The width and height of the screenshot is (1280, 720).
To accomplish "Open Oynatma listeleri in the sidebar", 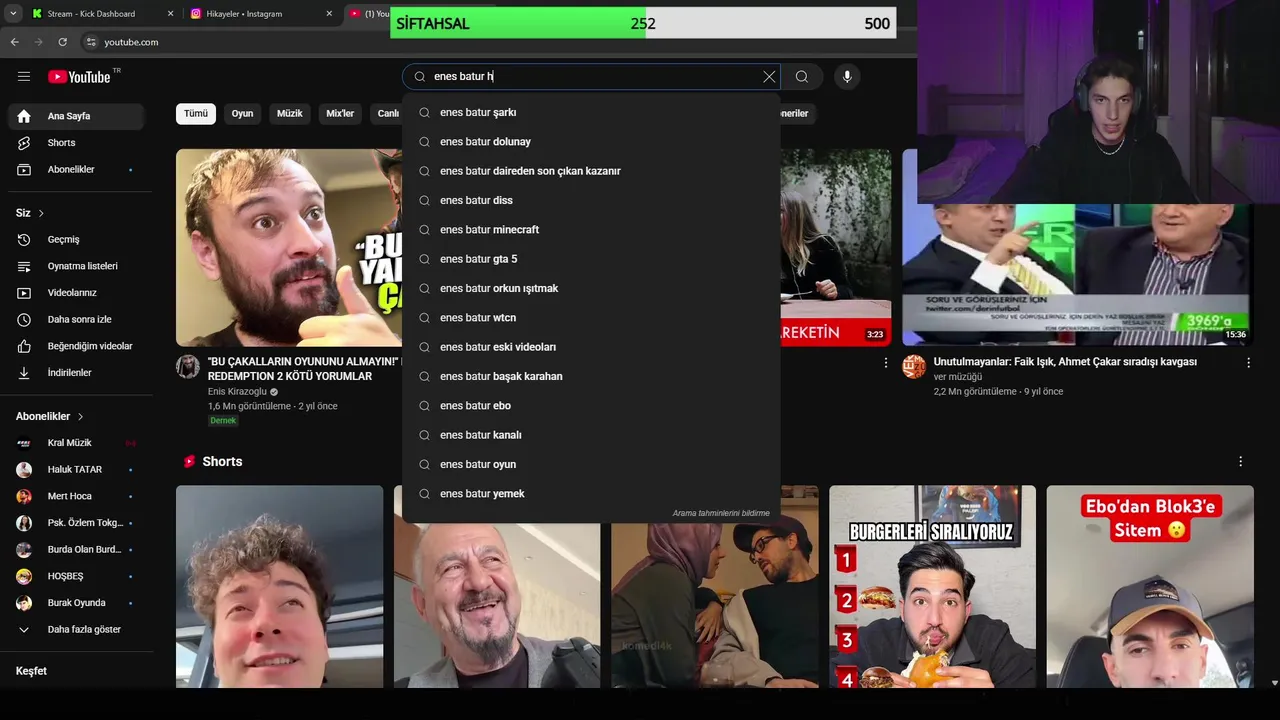I will [76, 266].
